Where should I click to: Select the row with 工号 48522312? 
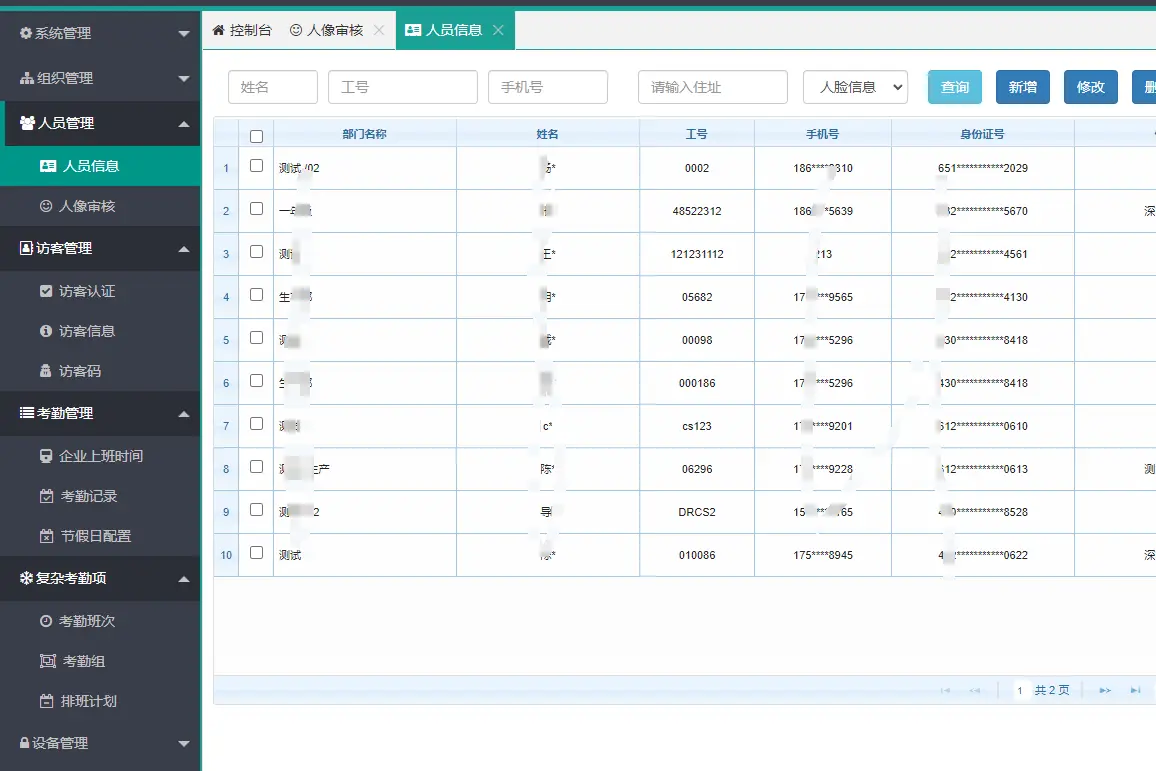click(257, 209)
